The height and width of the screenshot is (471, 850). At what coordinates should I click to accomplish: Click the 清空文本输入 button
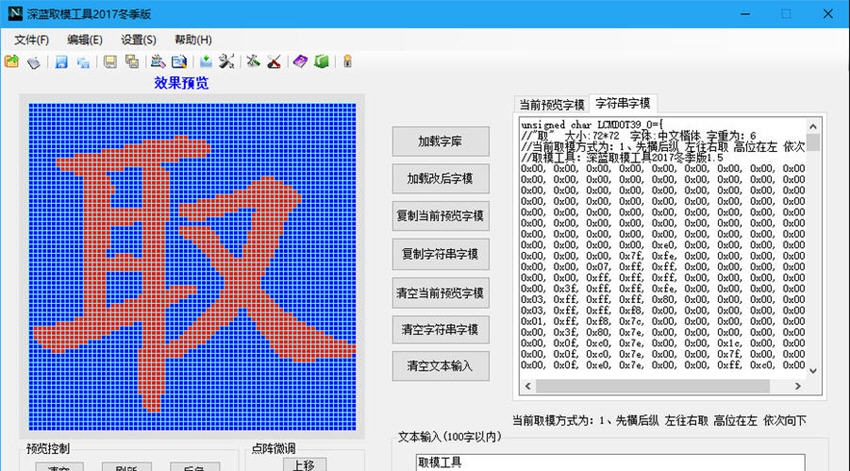click(440, 366)
